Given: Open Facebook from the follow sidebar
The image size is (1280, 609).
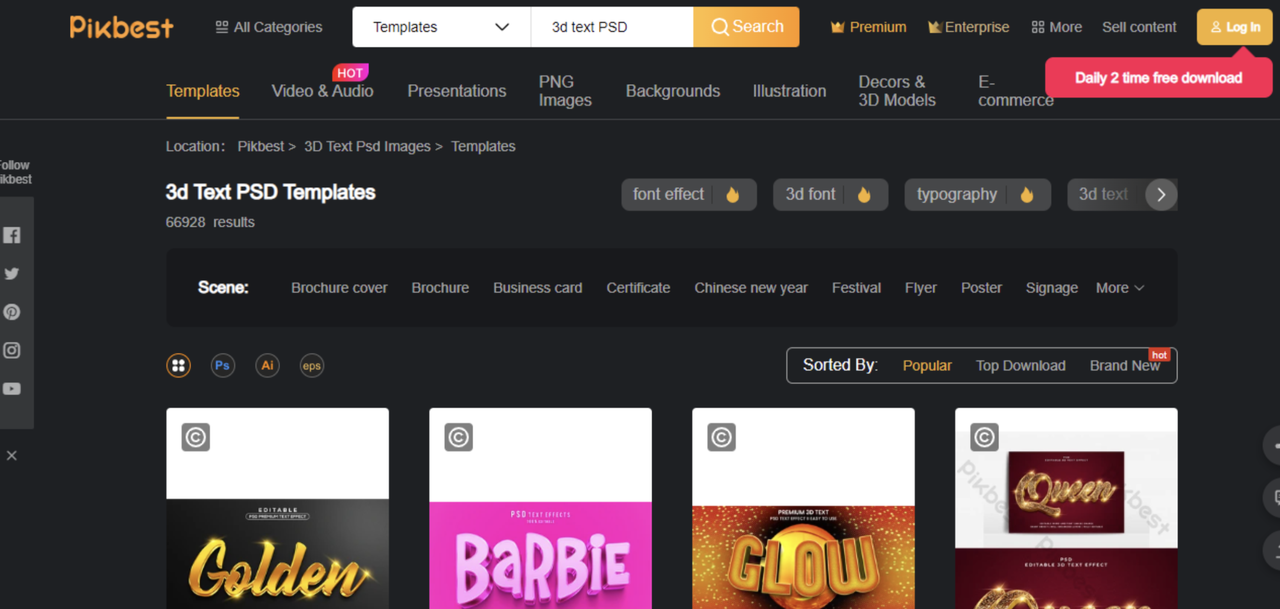Looking at the screenshot, I should [12, 235].
